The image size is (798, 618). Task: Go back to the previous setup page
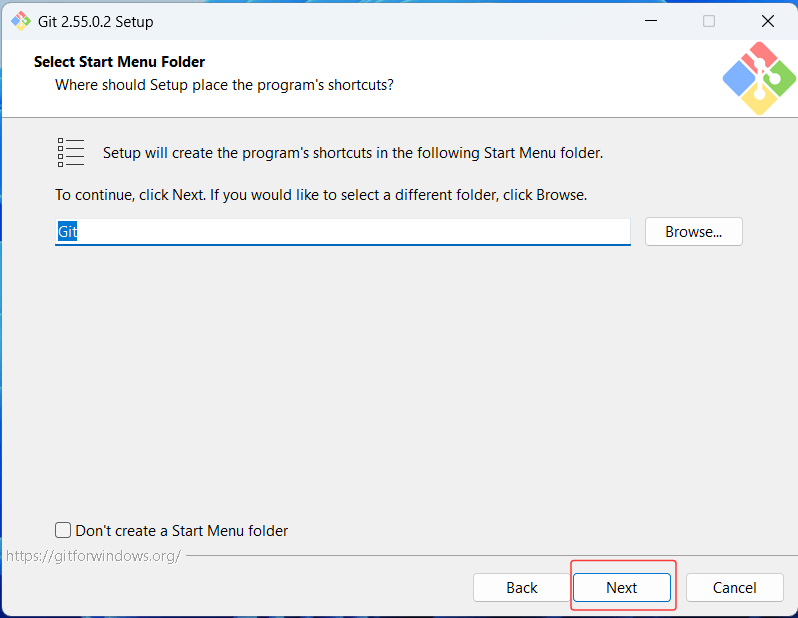[x=521, y=587]
